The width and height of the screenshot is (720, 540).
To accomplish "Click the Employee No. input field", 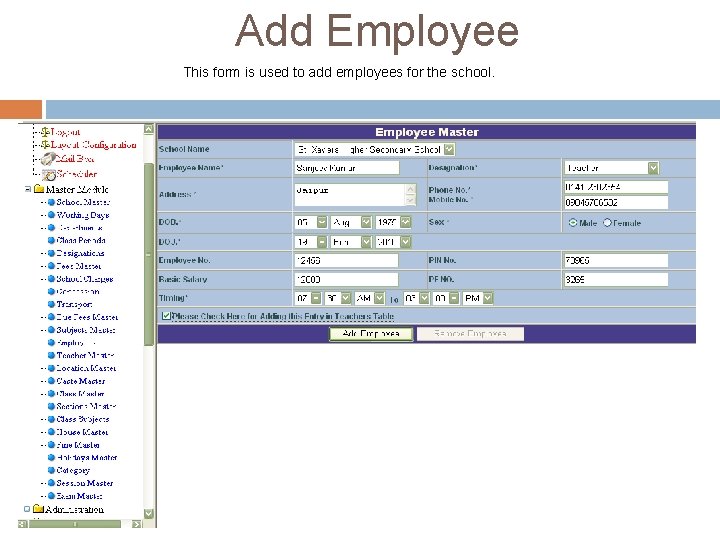I will (346, 260).
